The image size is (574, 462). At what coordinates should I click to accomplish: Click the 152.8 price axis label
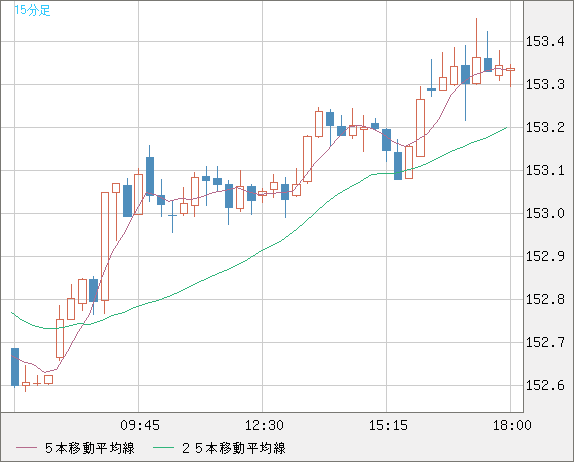[545, 299]
